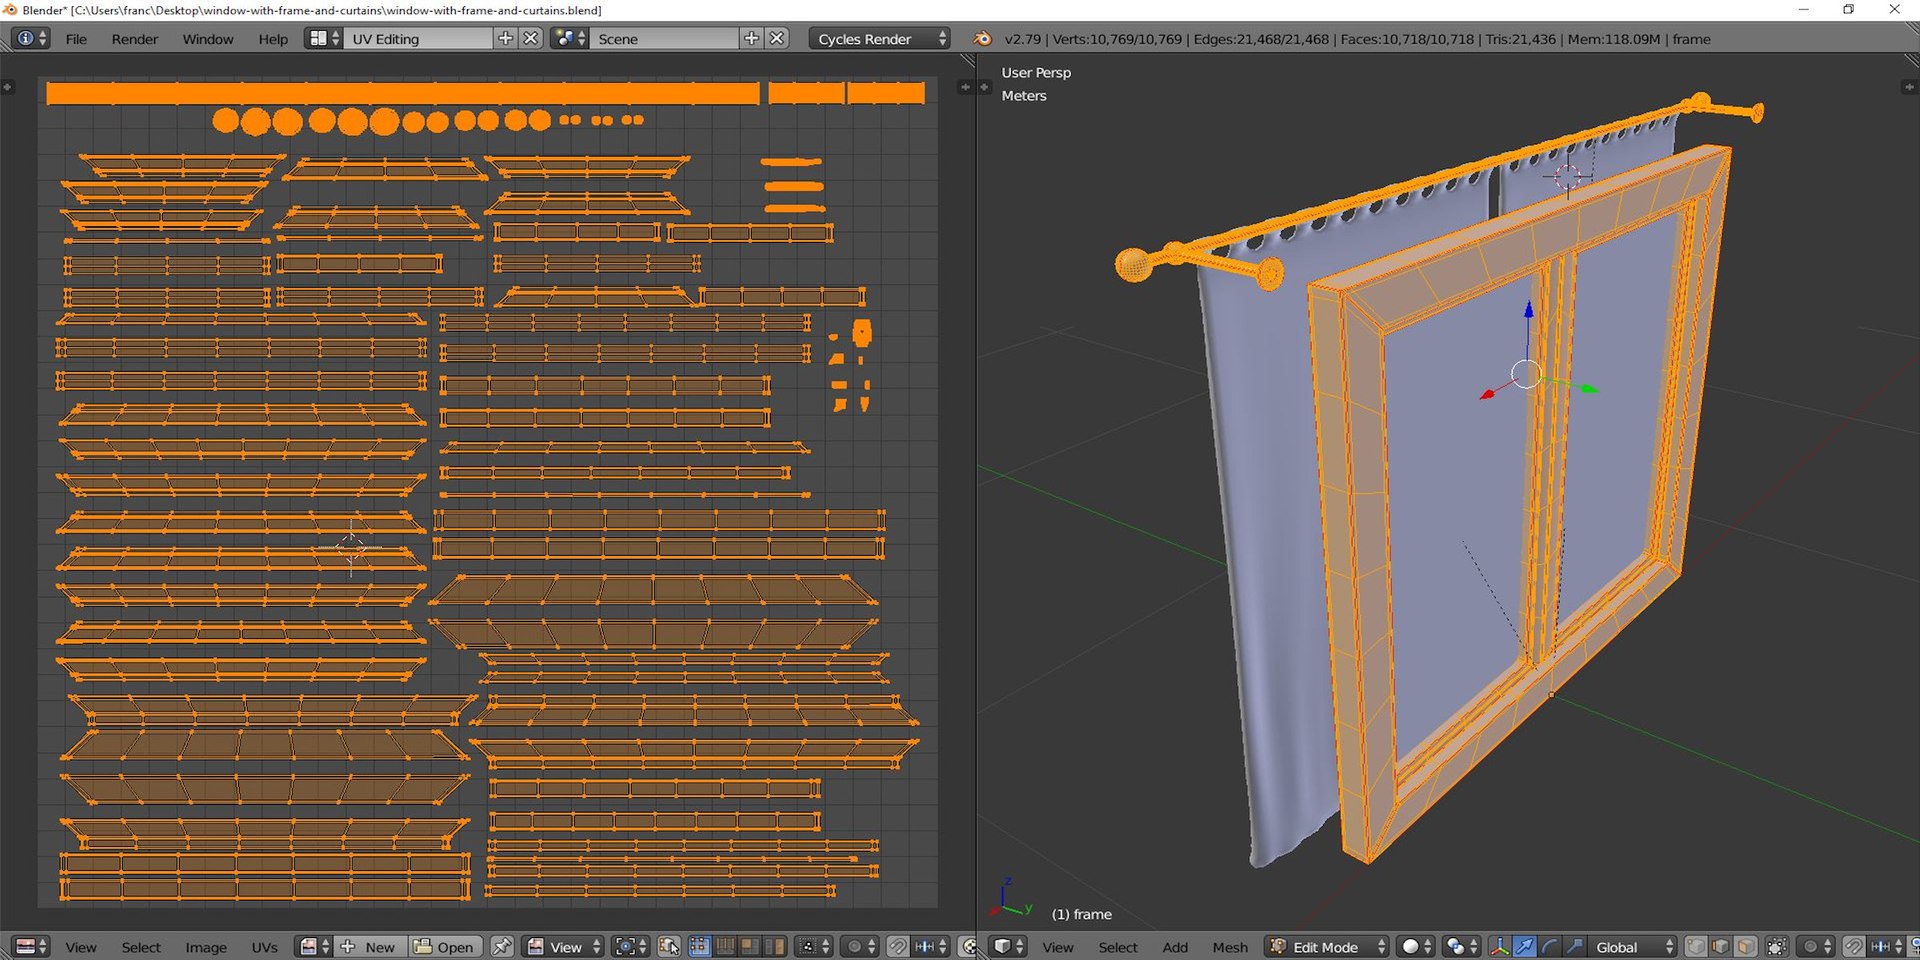Open the Info editor type selector
Image resolution: width=1920 pixels, height=960 pixels.
pyautogui.click(x=30, y=39)
